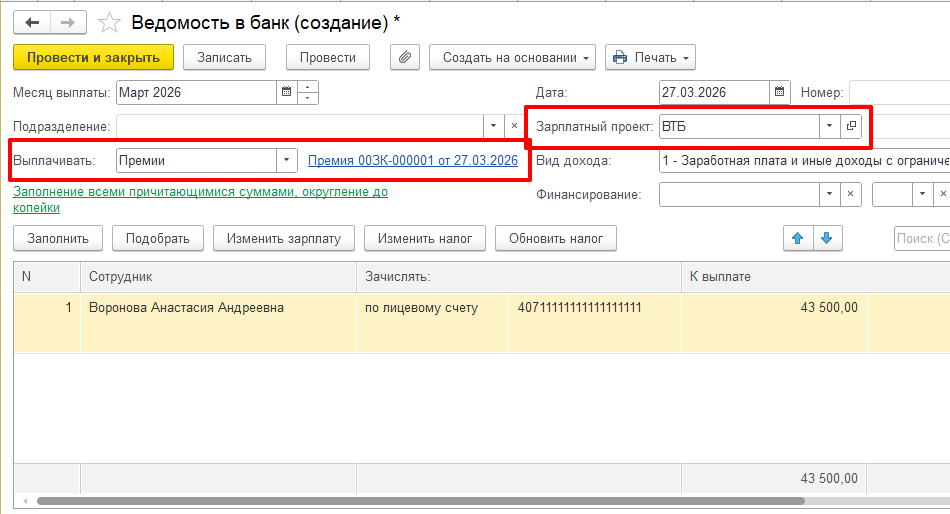Open the Печать dropdown menu

pos(650,57)
